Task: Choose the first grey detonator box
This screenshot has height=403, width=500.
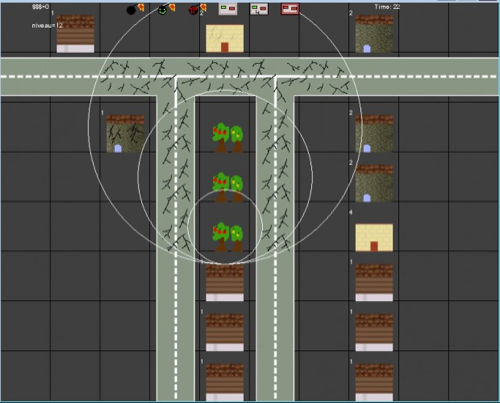Action: tap(228, 9)
